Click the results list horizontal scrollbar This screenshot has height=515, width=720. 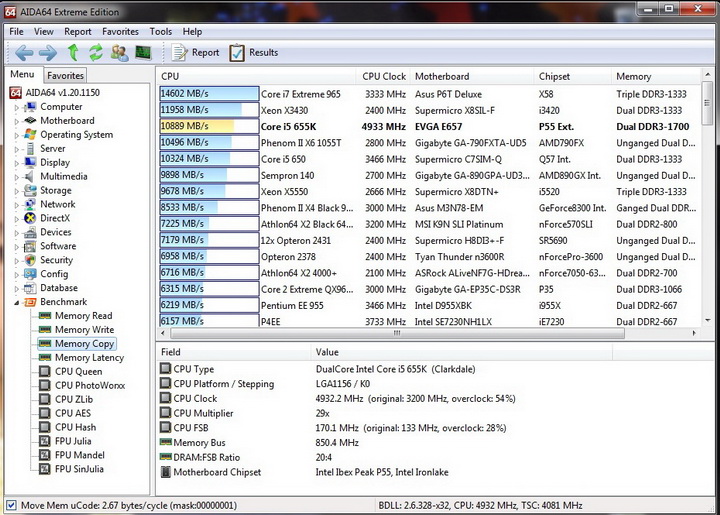click(x=397, y=333)
